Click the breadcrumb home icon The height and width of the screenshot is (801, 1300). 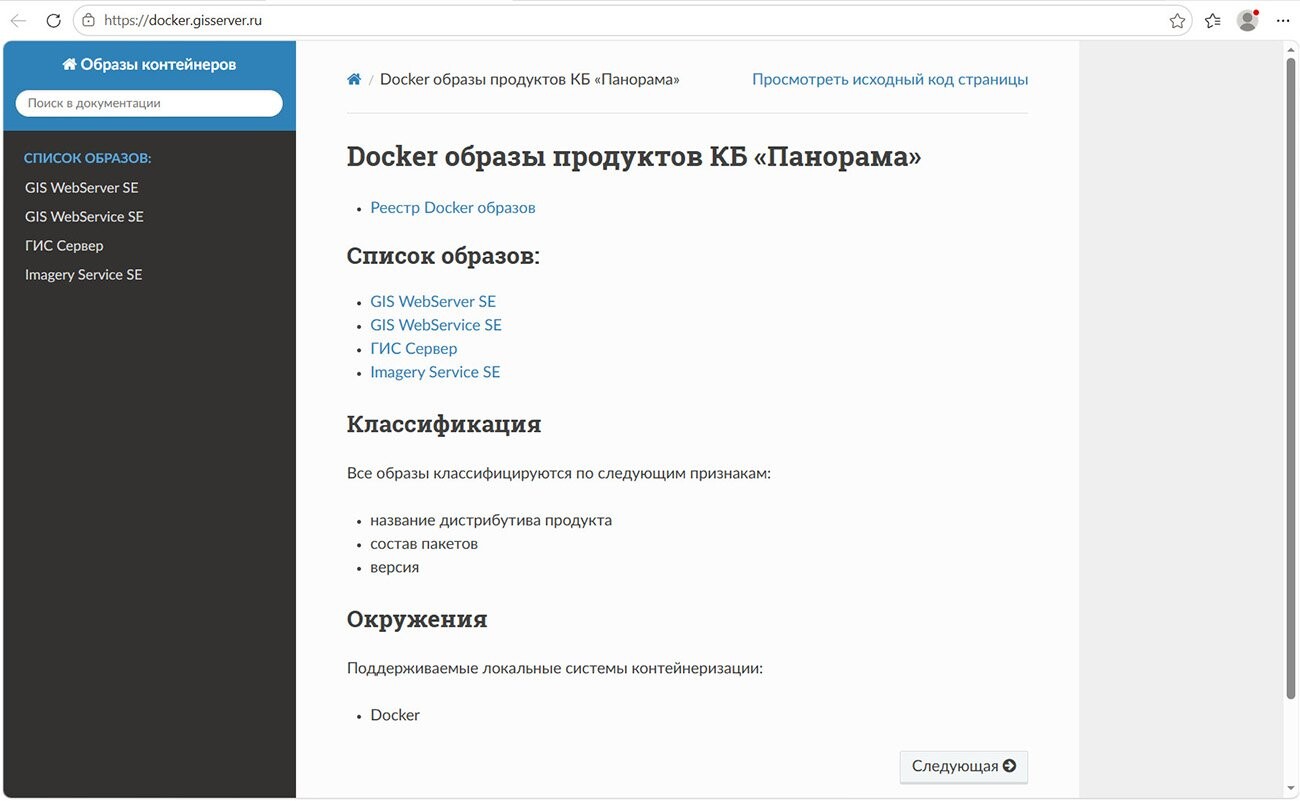354,79
